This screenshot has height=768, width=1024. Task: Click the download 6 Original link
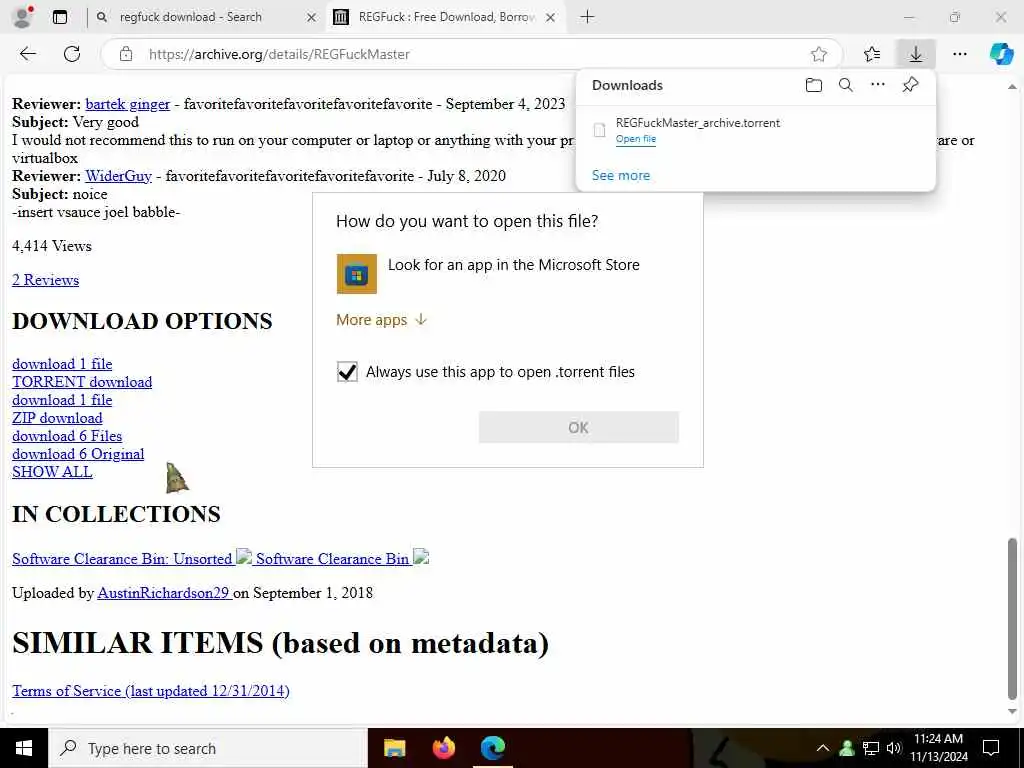point(78,454)
